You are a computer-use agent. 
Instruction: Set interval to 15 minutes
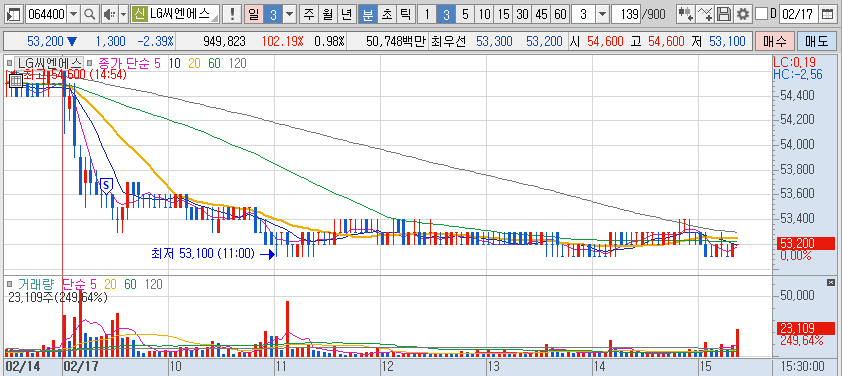pyautogui.click(x=503, y=14)
